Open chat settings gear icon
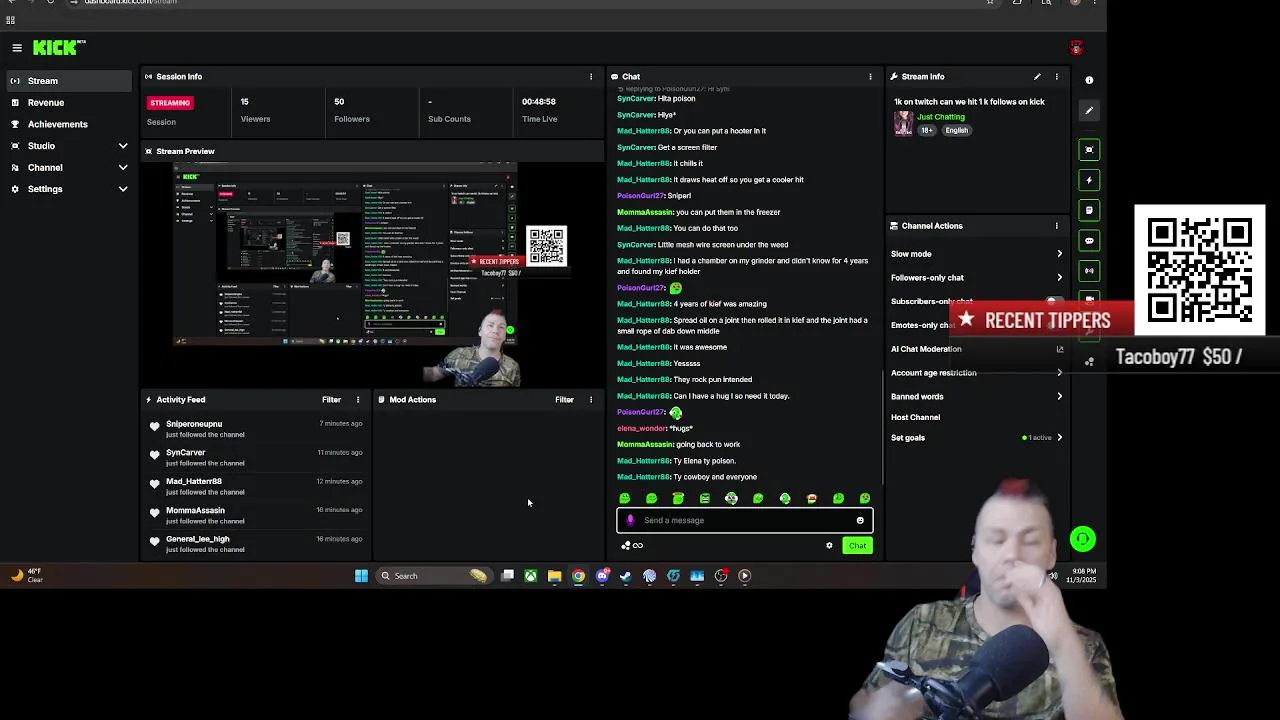Image resolution: width=1280 pixels, height=720 pixels. 829,546
